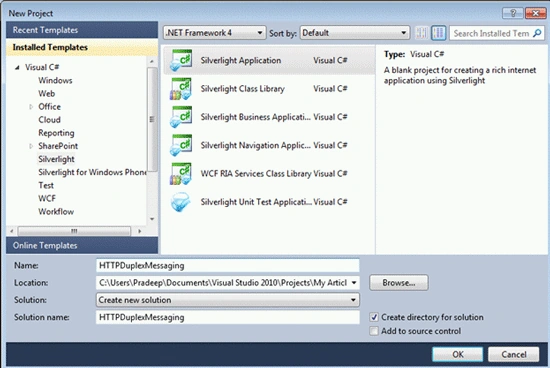Click the Silverlight Navigation Application template icon

[181, 145]
